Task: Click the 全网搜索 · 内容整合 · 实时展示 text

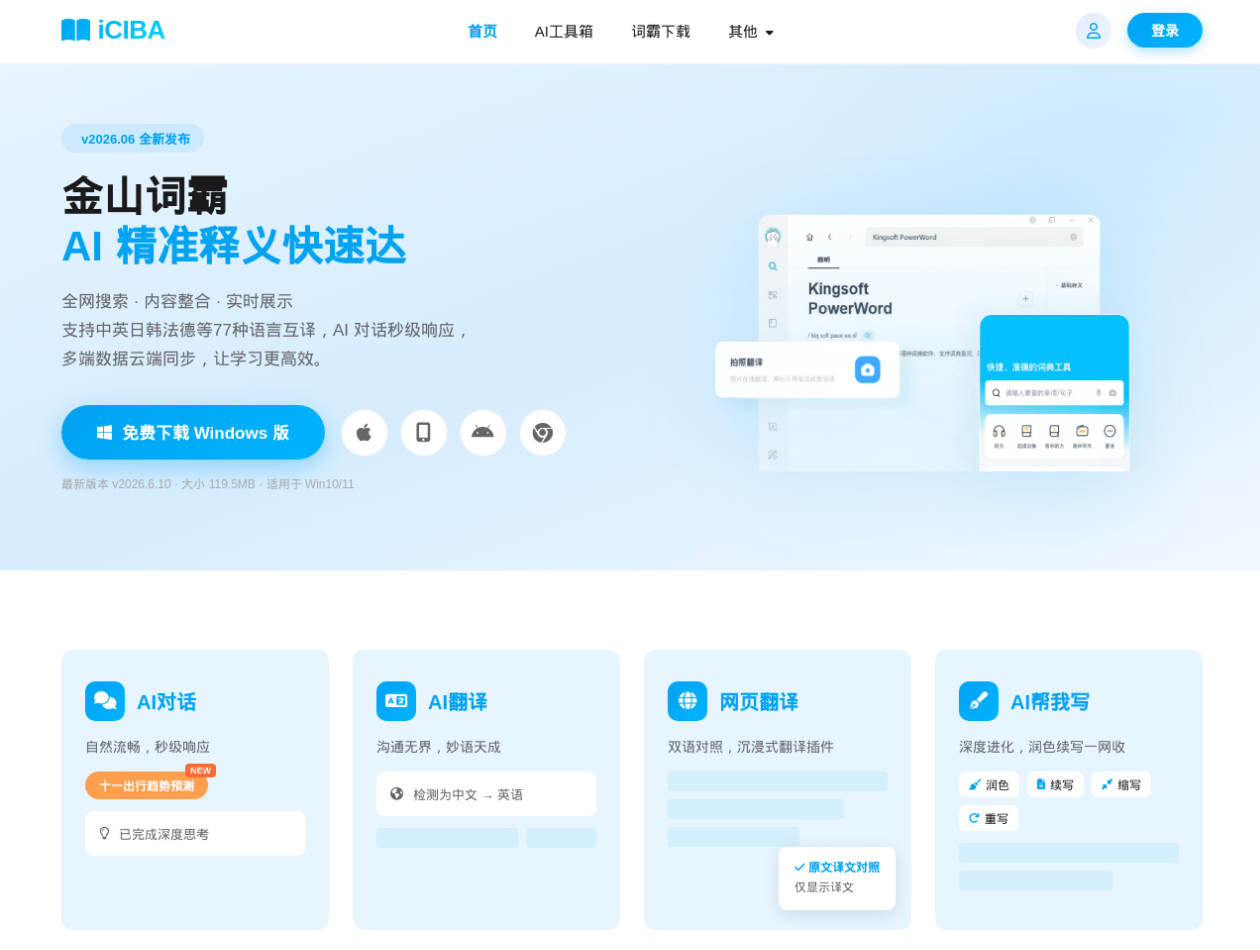Action: [x=177, y=301]
